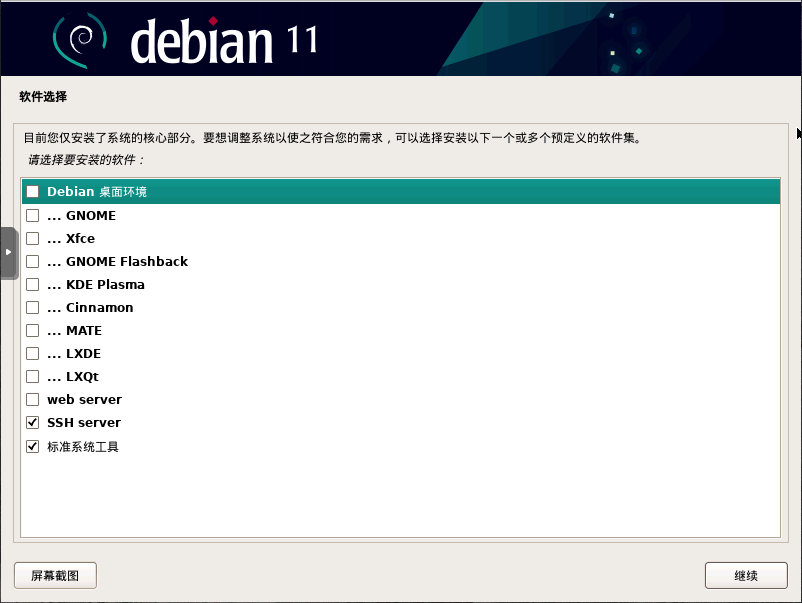802x603 pixels.
Task: Tick the Xfce checkbox
Action: point(33,238)
